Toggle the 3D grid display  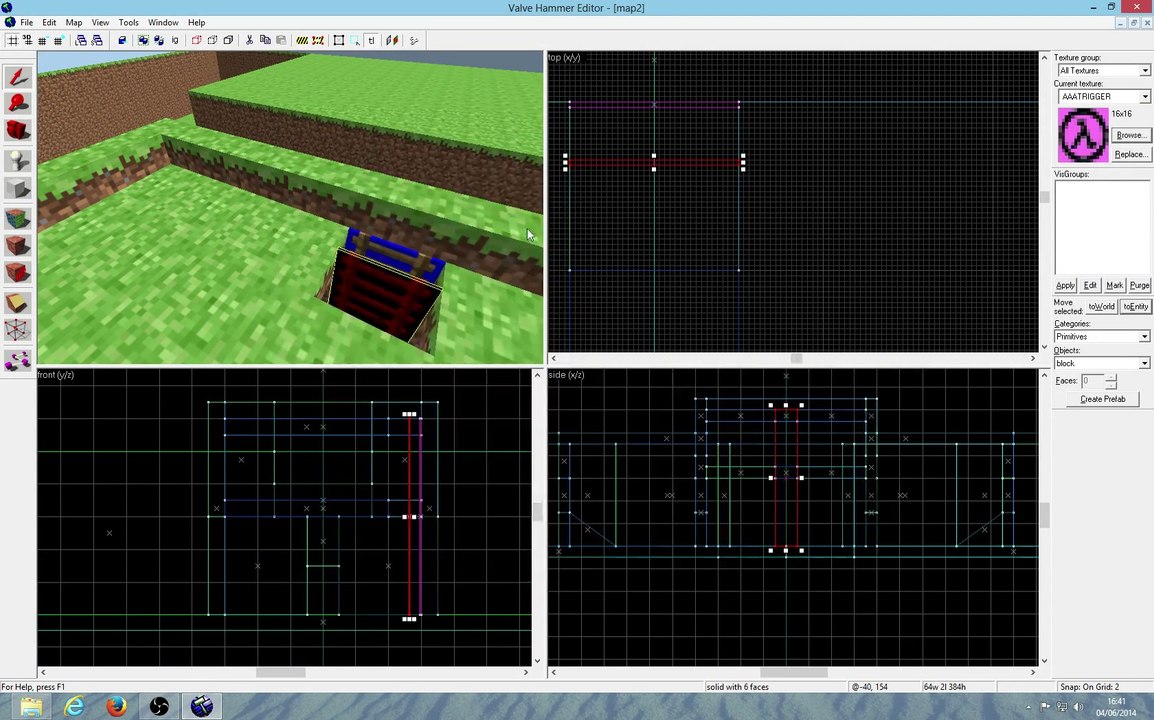(x=27, y=40)
